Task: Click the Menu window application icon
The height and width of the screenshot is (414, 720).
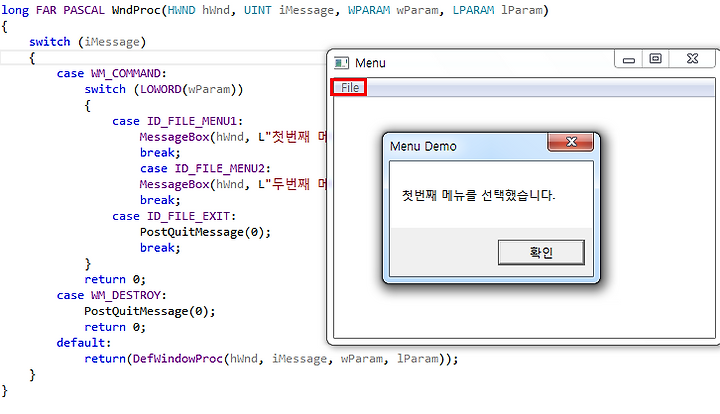Action: tap(341, 63)
